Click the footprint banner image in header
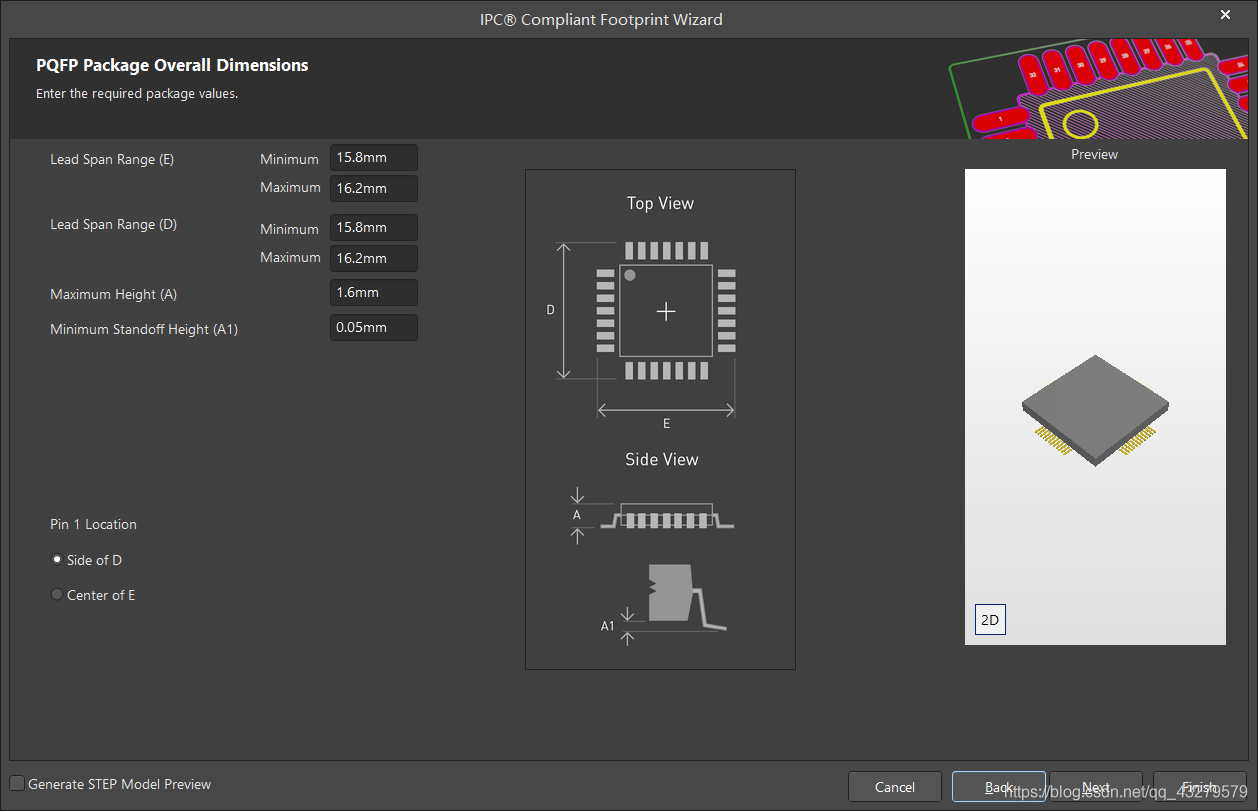The width and height of the screenshot is (1258, 811). tap(1098, 90)
